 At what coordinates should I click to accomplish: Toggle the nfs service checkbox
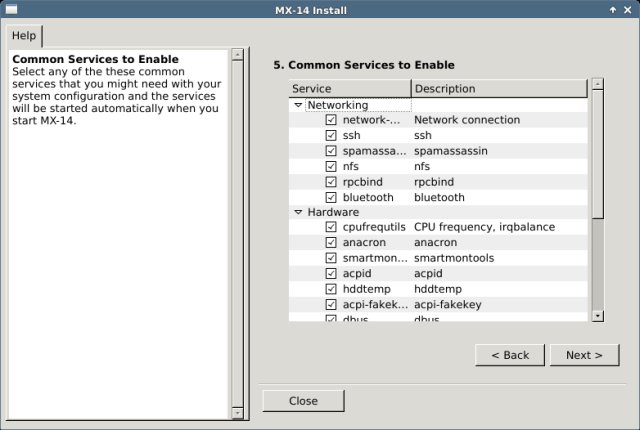[331, 166]
